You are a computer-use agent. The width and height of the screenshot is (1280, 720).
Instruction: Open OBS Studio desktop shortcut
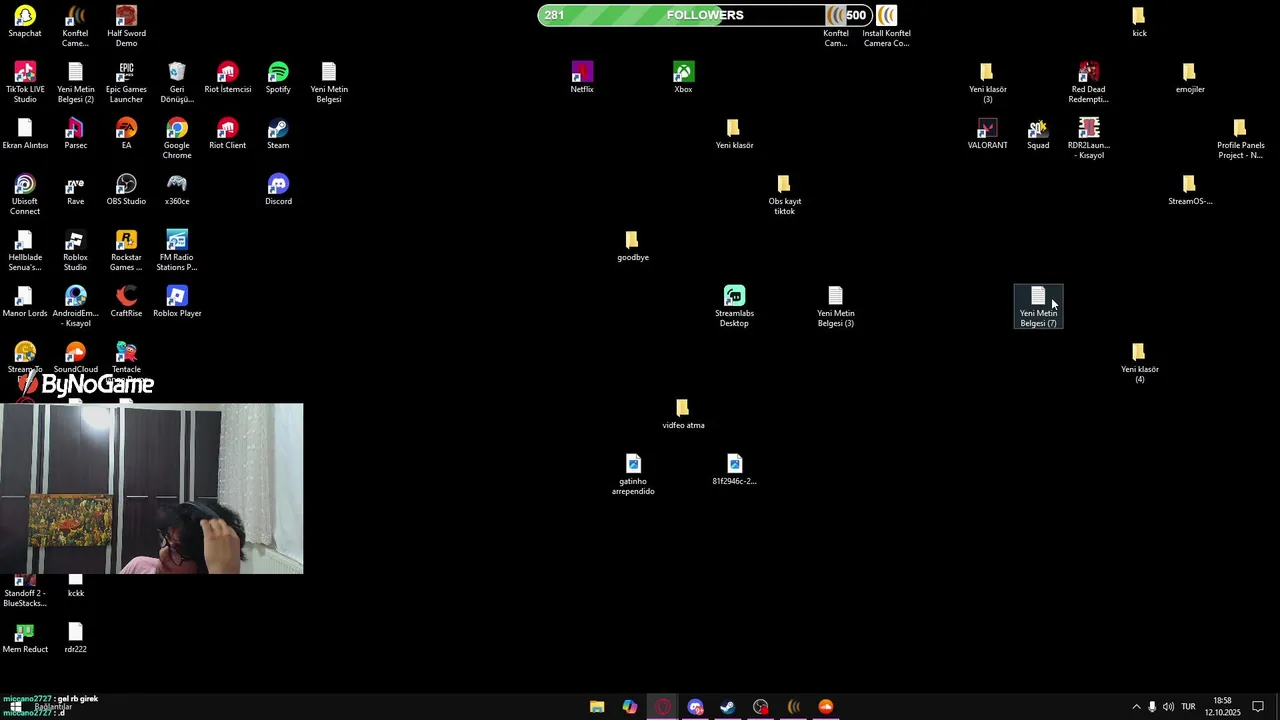click(x=126, y=191)
